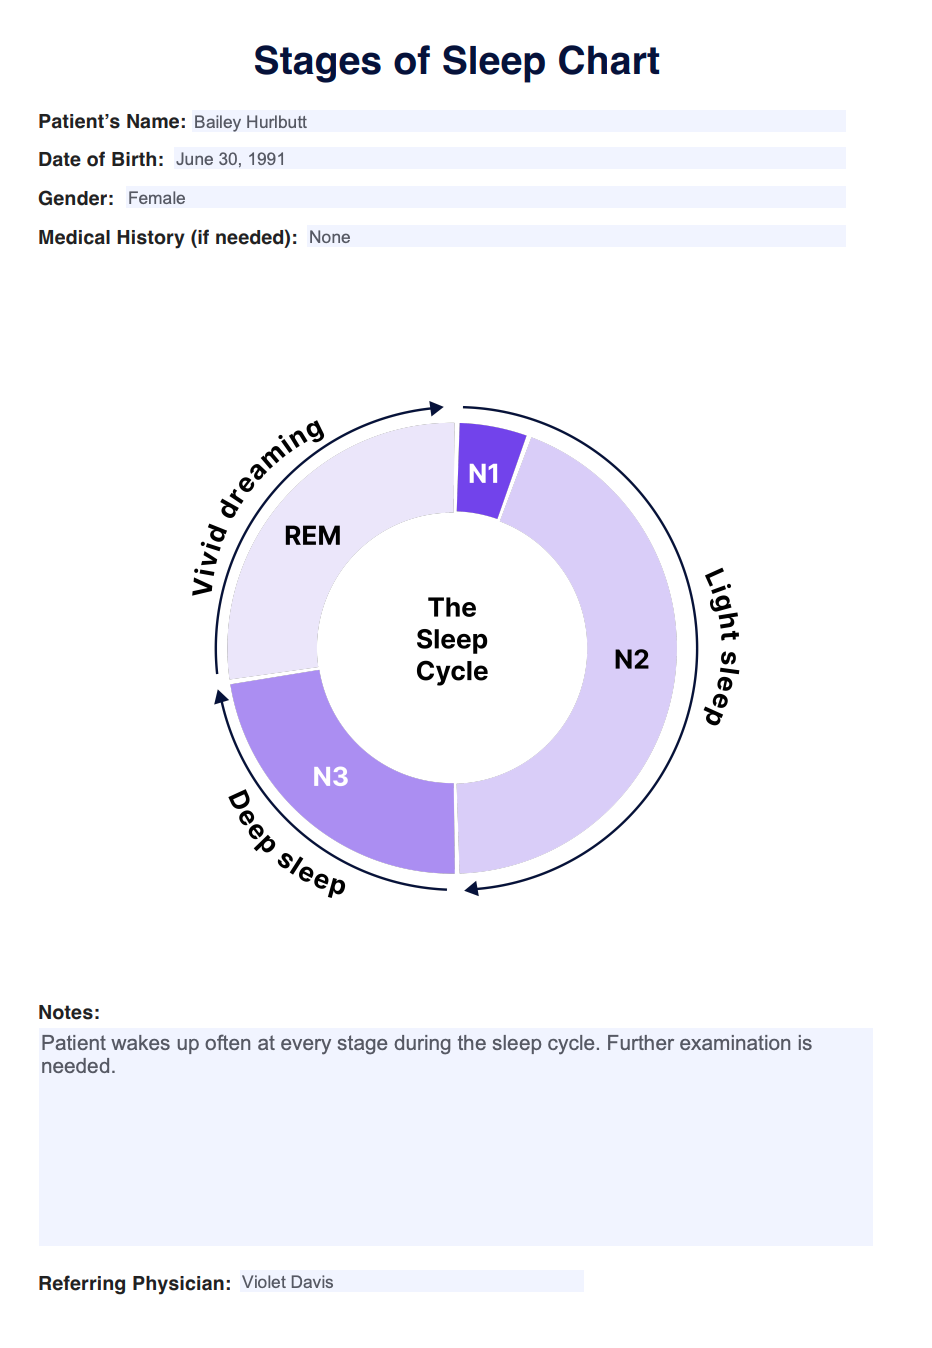
Task: Select the "Light sleep" curved label
Action: tap(722, 646)
